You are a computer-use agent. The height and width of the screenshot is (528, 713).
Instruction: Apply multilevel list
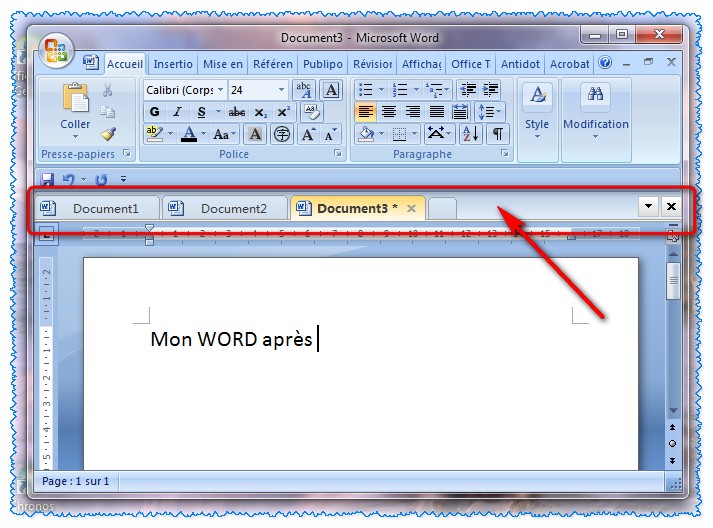[x=435, y=90]
